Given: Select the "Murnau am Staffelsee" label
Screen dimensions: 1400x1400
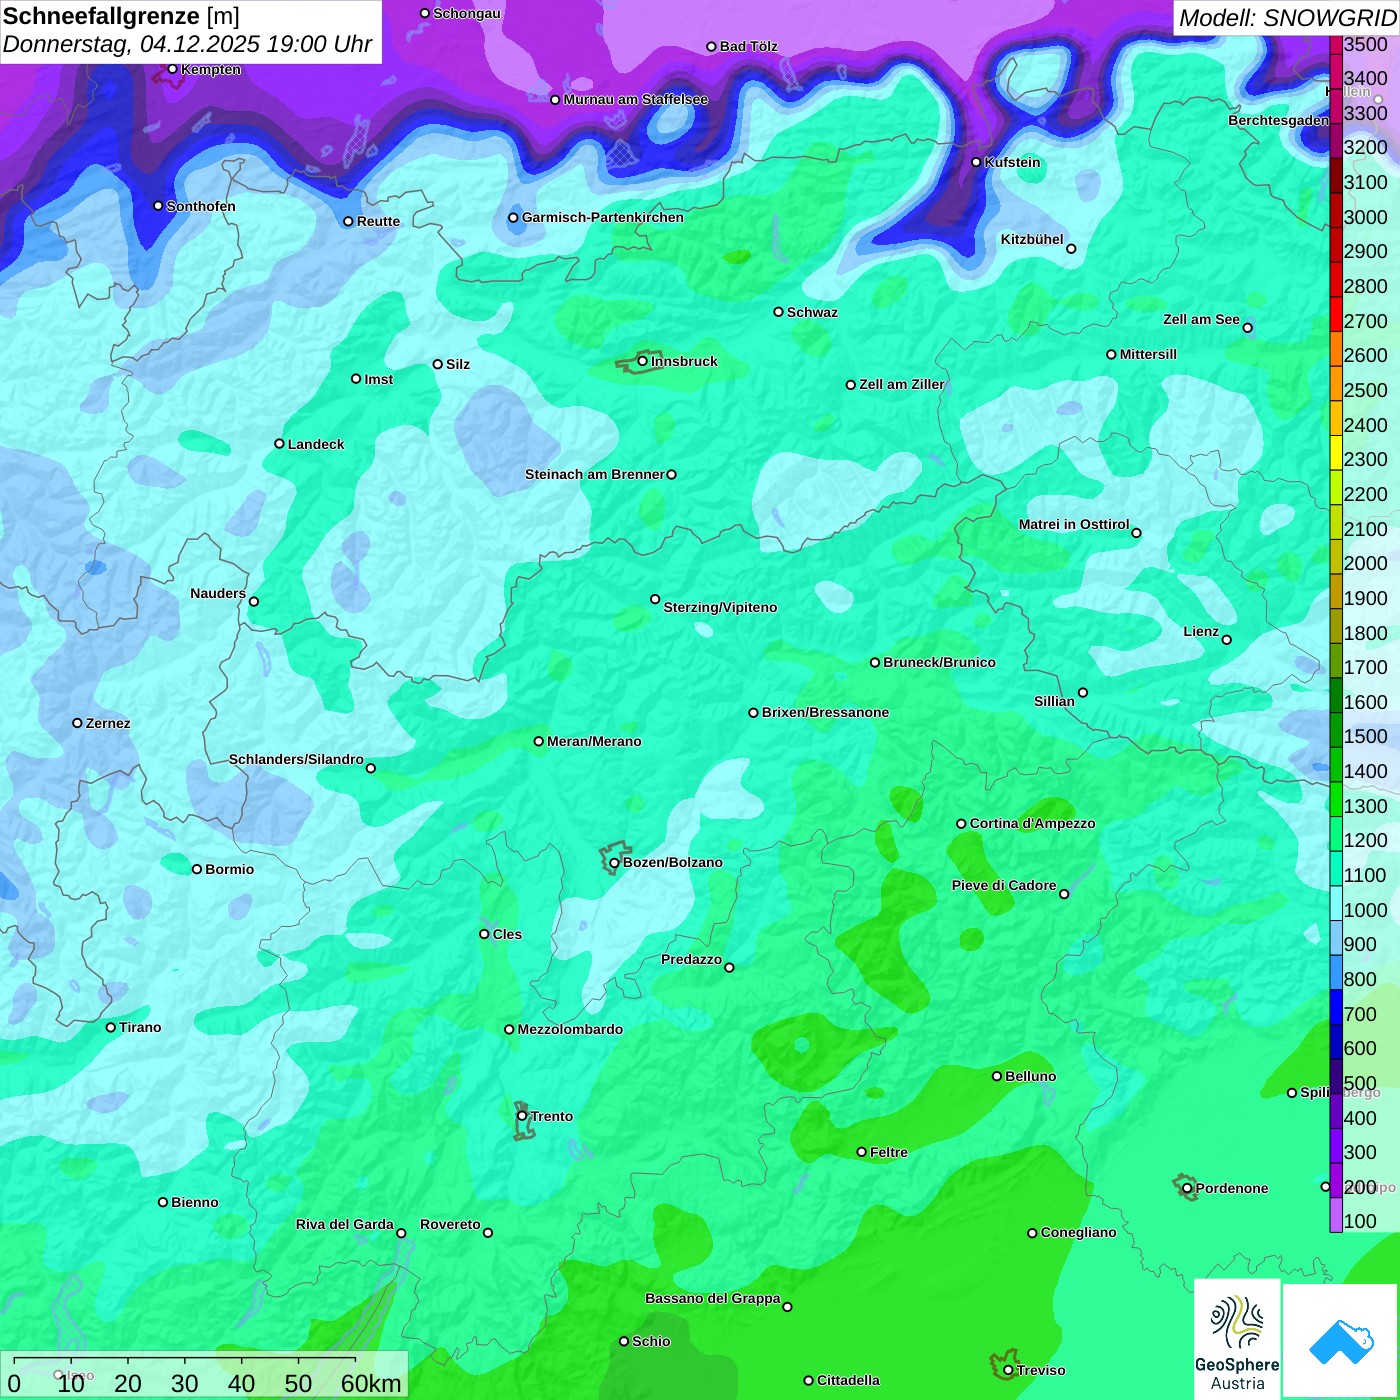Looking at the screenshot, I should (635, 99).
